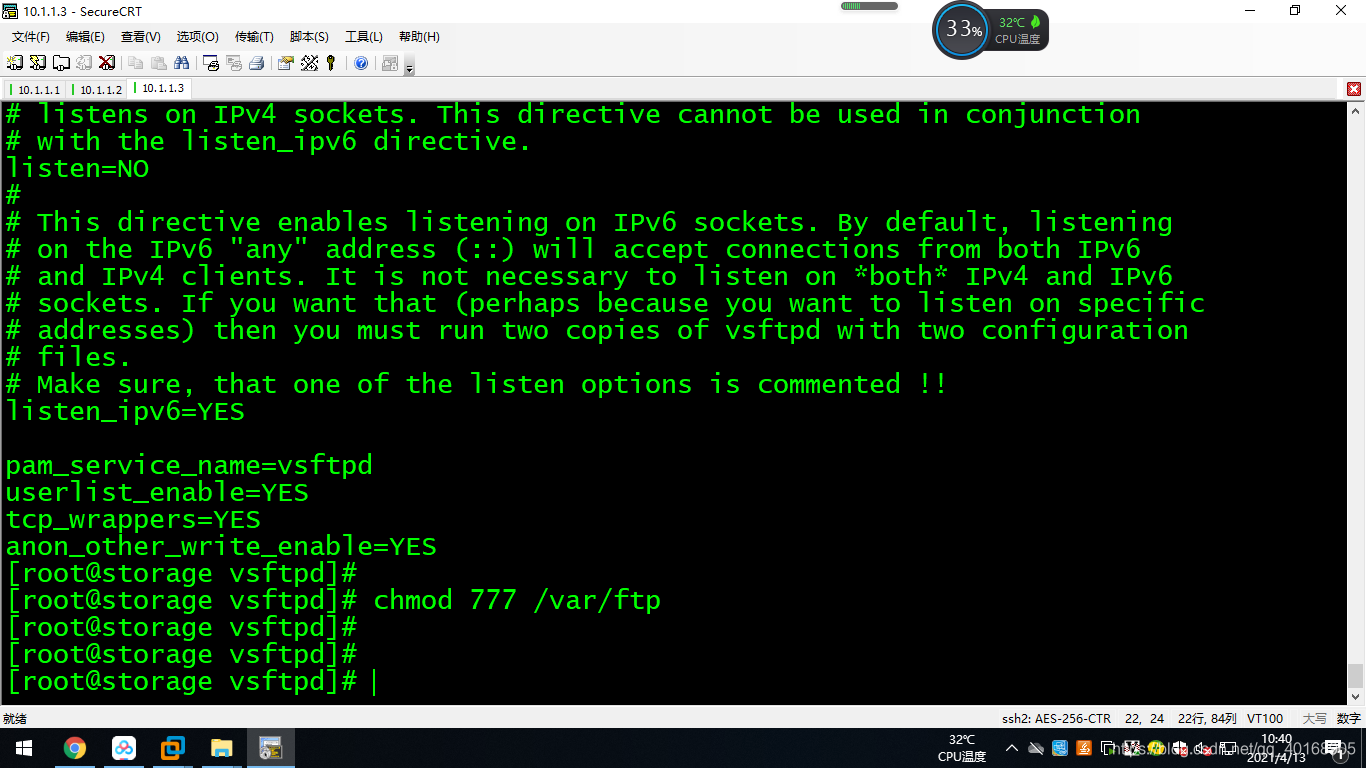The height and width of the screenshot is (768, 1366).
Task: Click the OneDrive cloud tray icon
Action: click(1036, 748)
